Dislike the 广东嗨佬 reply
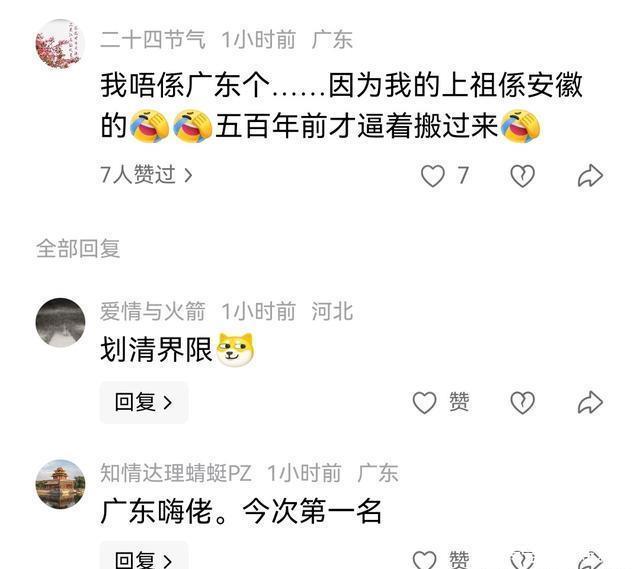The image size is (640, 569). (x=522, y=559)
